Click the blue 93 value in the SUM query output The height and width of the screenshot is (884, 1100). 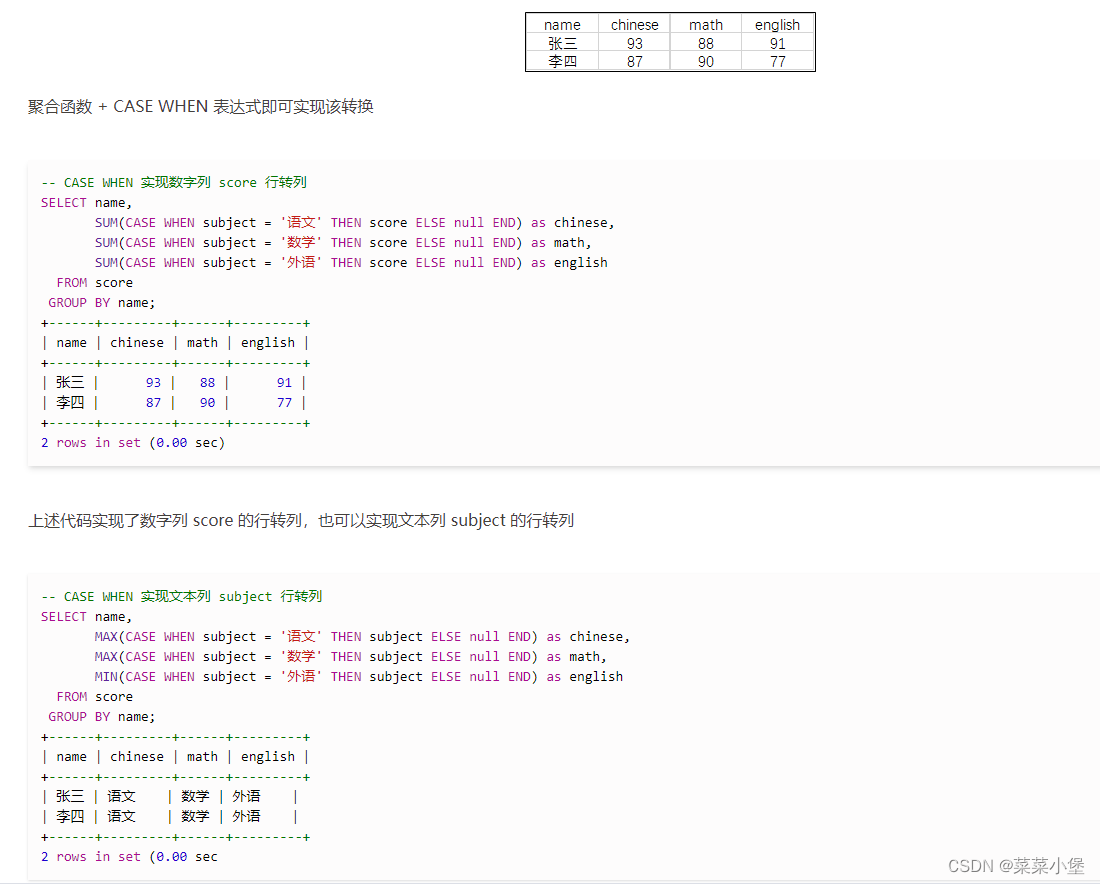pos(153,383)
